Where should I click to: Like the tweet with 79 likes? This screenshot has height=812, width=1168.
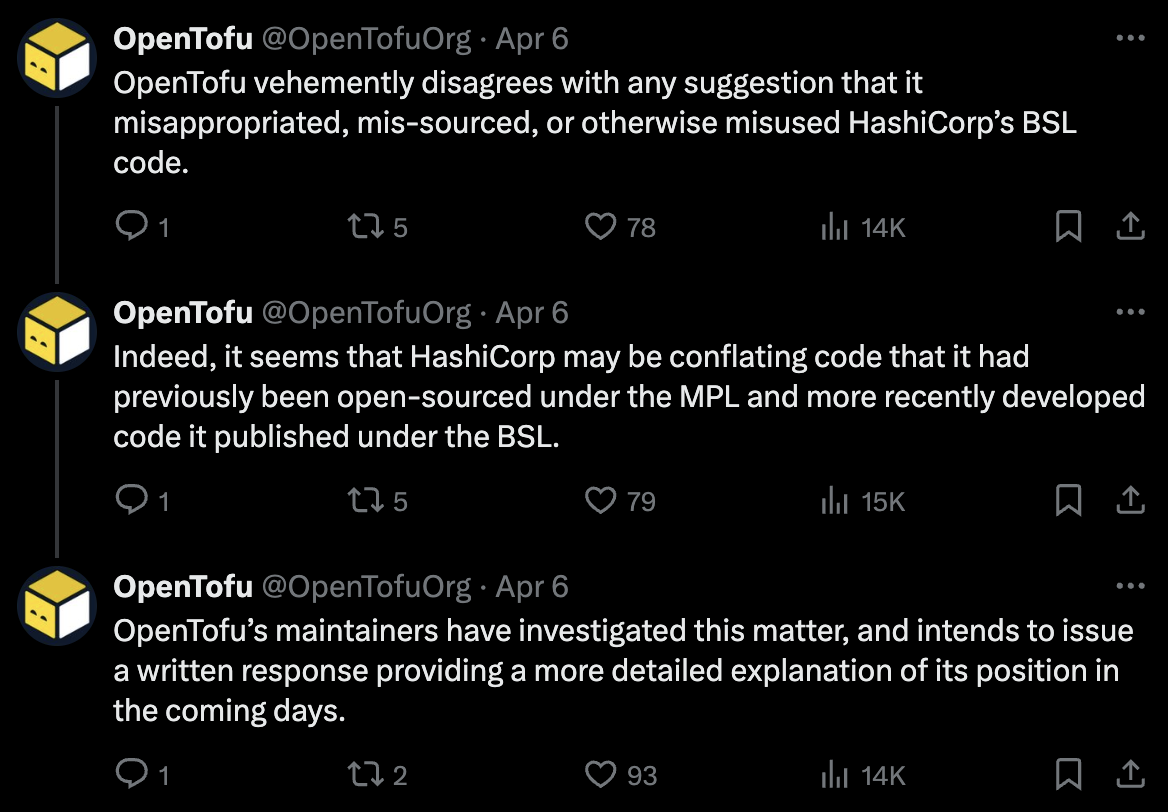tap(600, 501)
